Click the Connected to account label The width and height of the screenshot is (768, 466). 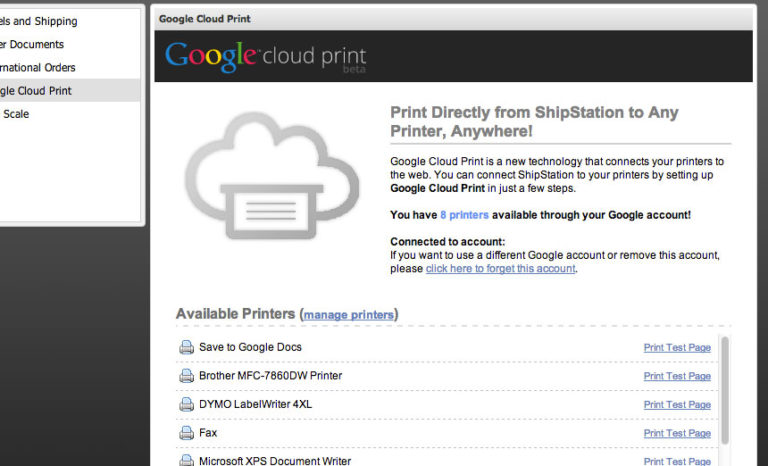pyautogui.click(x=447, y=242)
